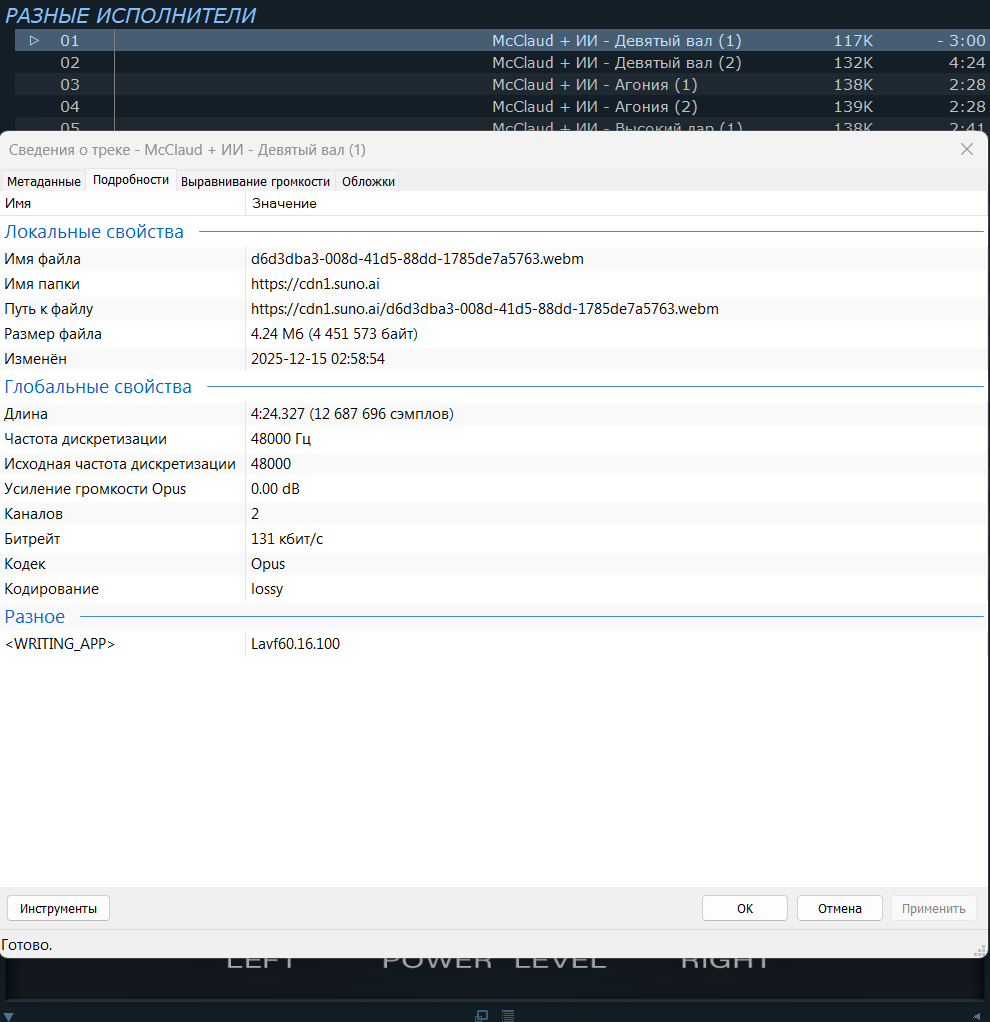Collapse the Глобальные свойства section
990x1022 pixels.
coord(98,387)
